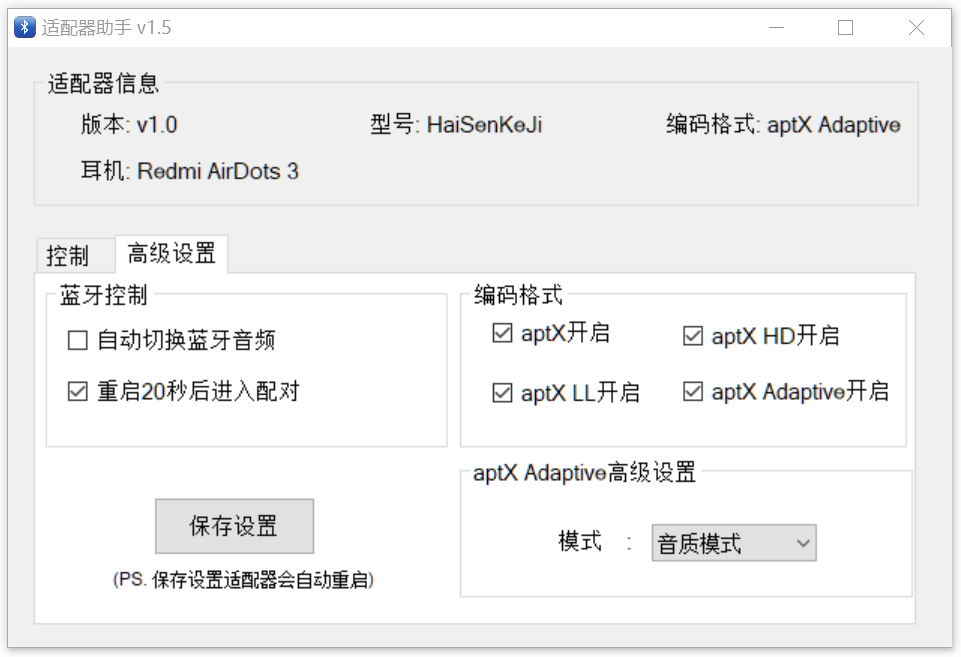The height and width of the screenshot is (657, 961).
Task: Disable aptX HD开启 checkbox
Action: click(693, 336)
